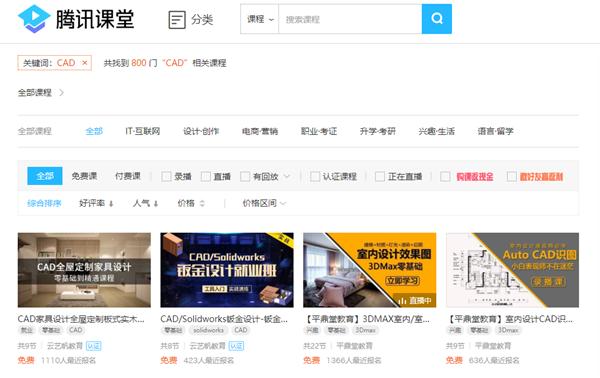This screenshot has height=378, width=600.
Task: Click the 3Dmax tag under the 3DMAX course
Action: pyautogui.click(x=365, y=330)
